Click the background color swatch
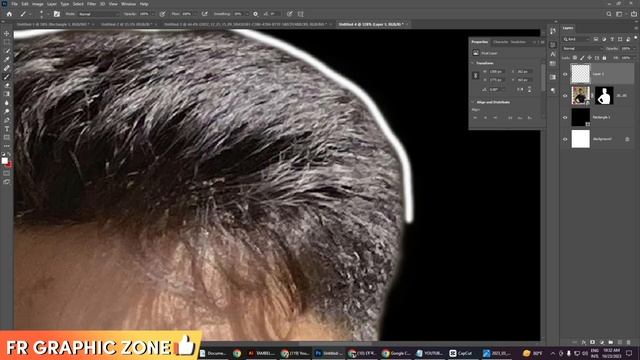 (9, 164)
